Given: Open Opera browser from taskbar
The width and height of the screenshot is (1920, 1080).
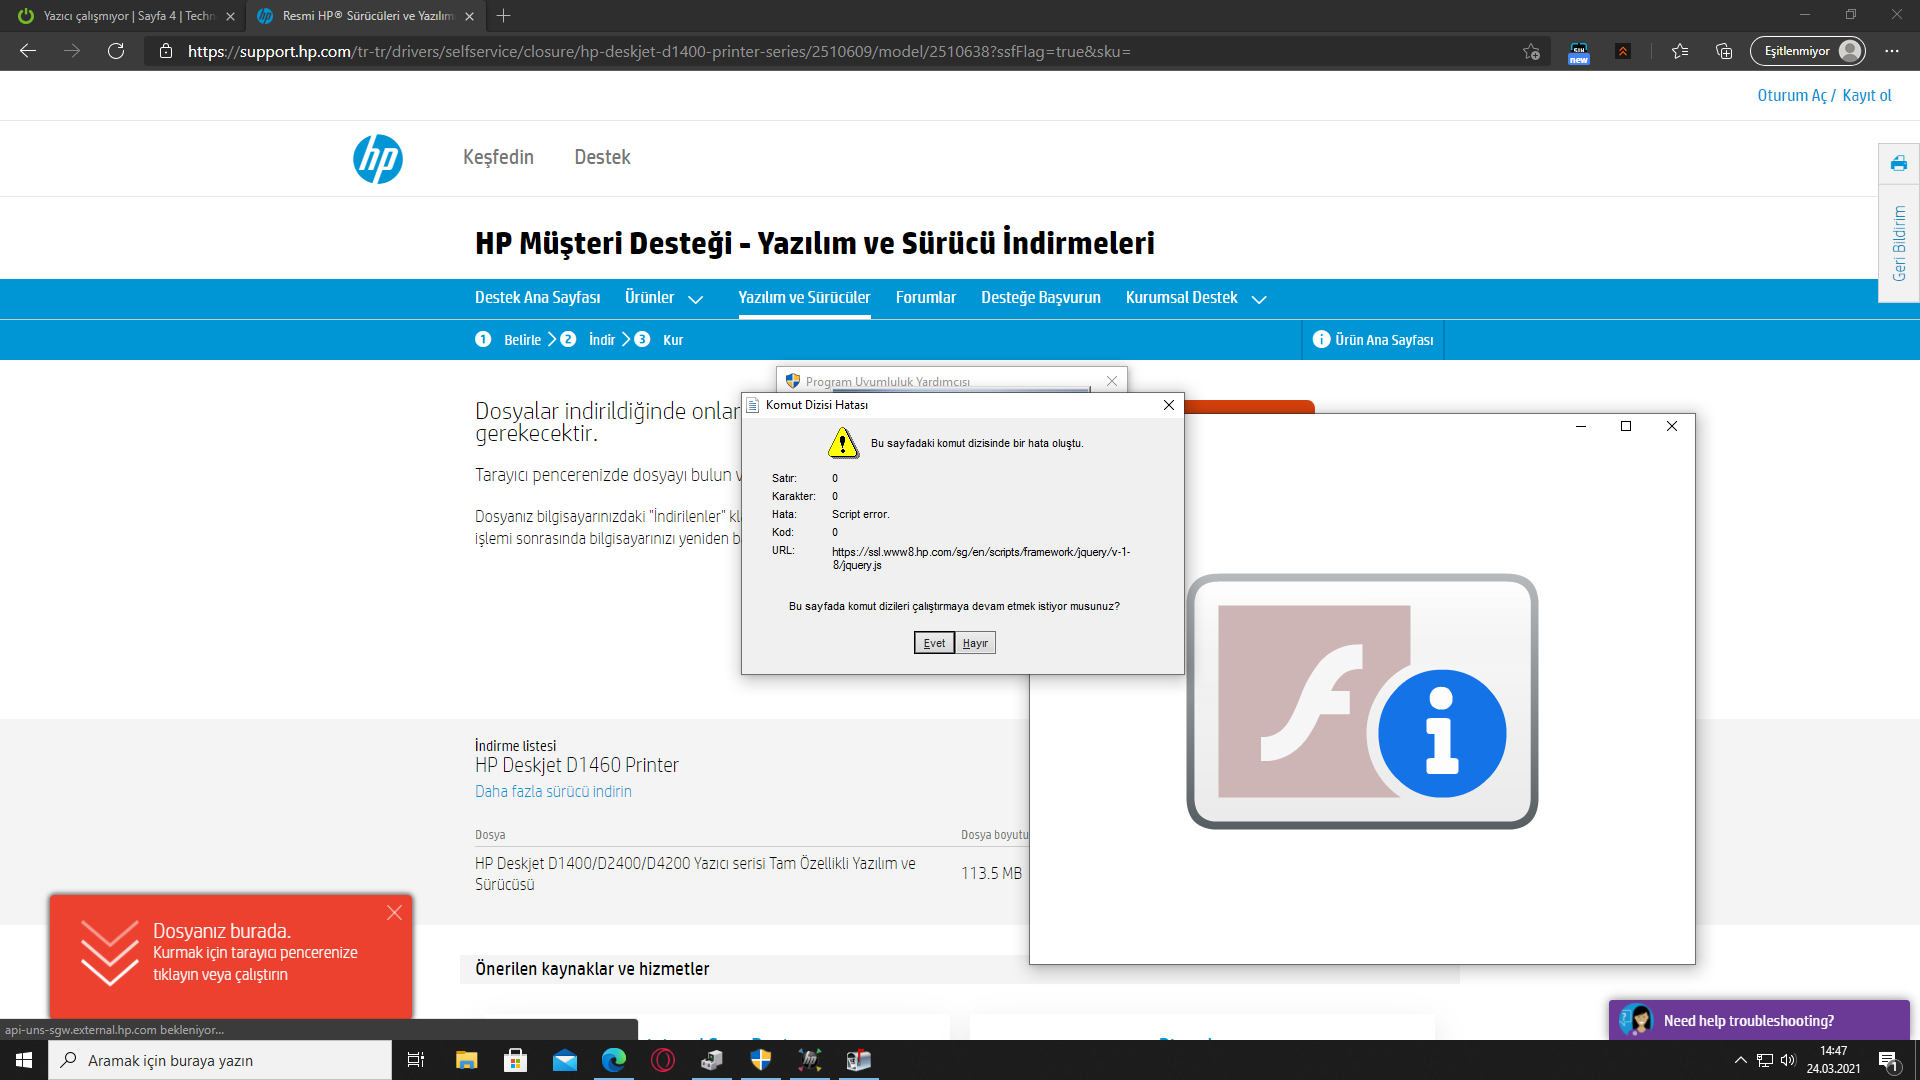Looking at the screenshot, I should (x=662, y=1060).
